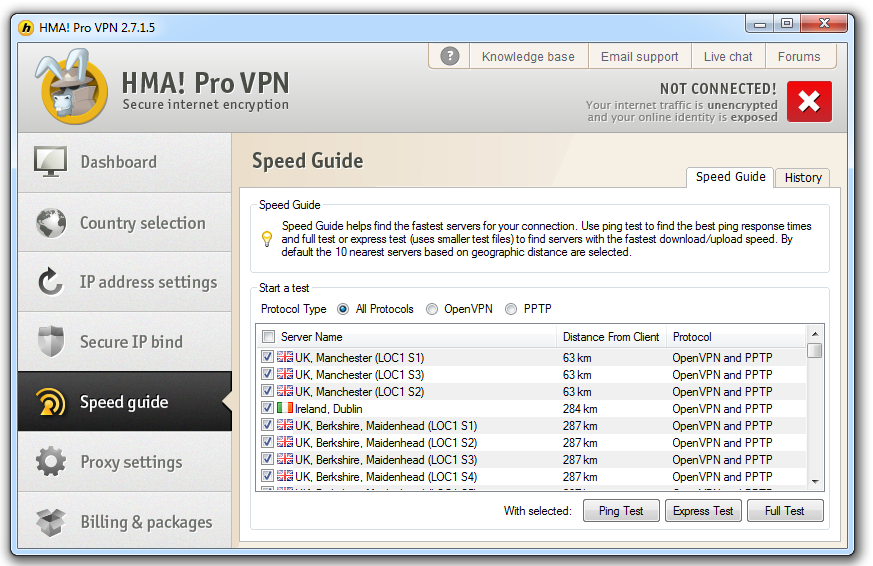Click the lightbulb tip icon

[x=267, y=239]
